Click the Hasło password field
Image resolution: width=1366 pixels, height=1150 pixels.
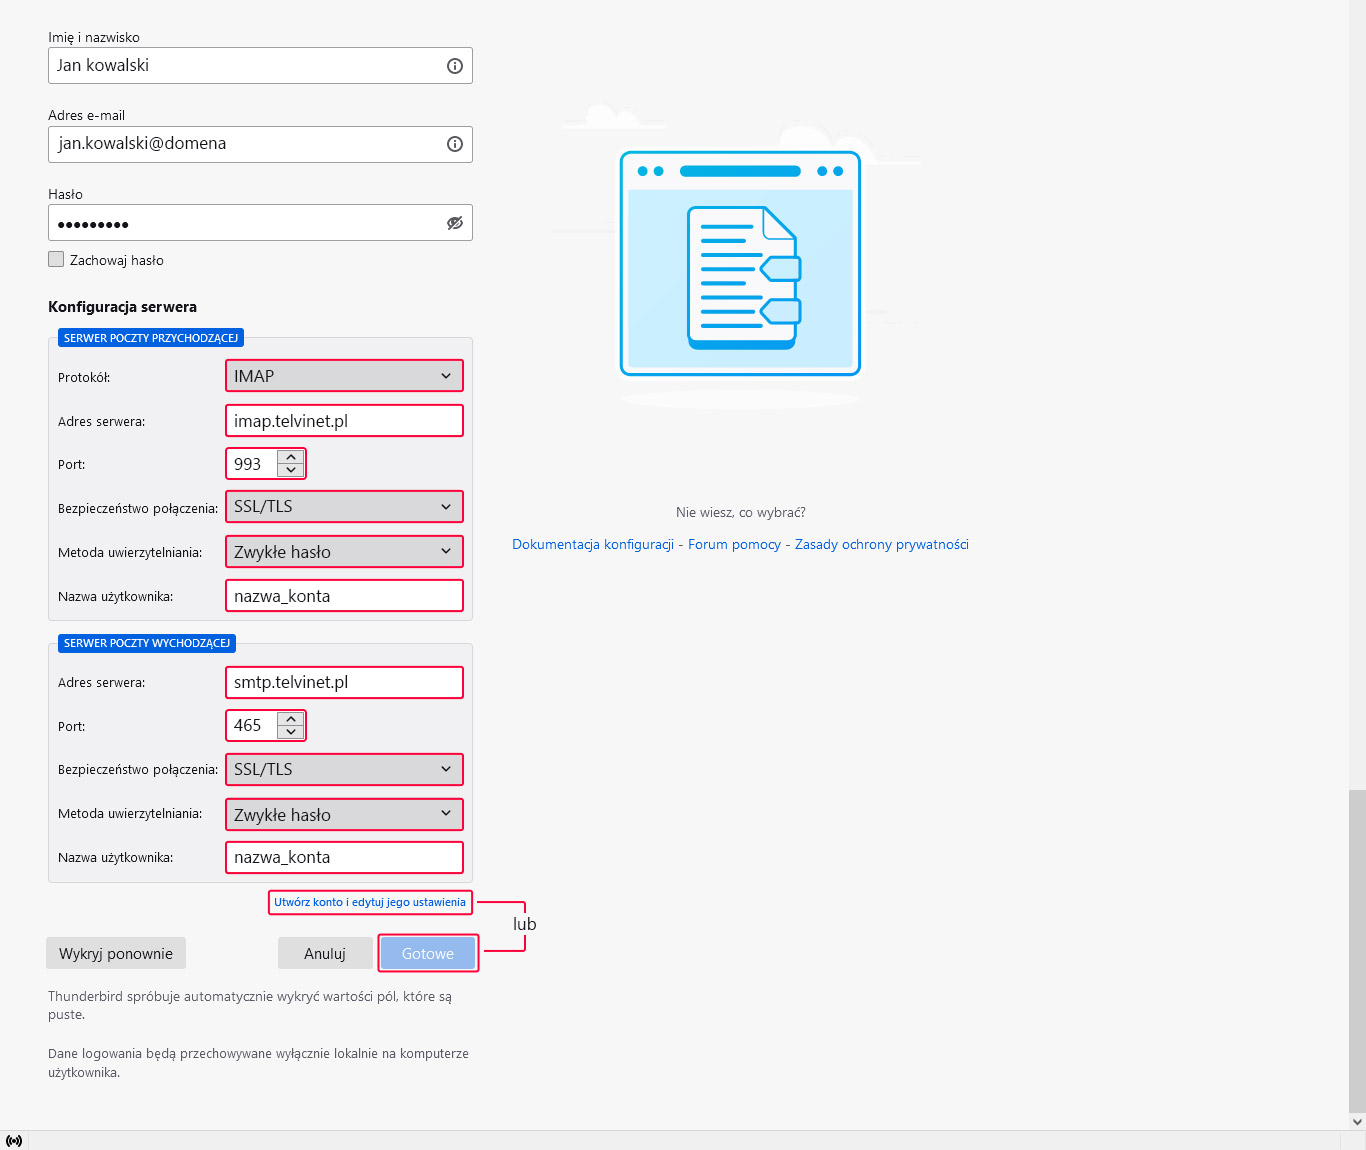(x=260, y=223)
